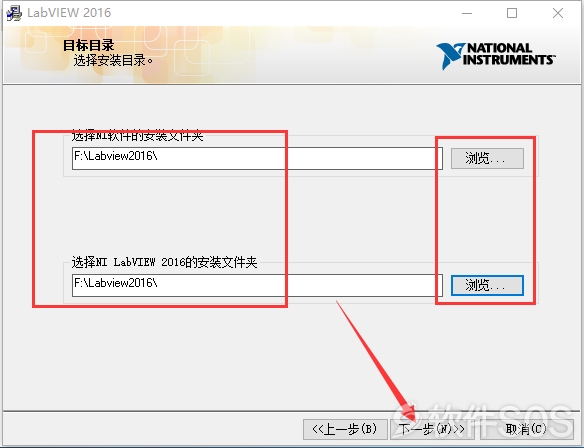This screenshot has width=584, height=448.
Task: Minimize the LabVIEW 2016 installer window
Action: [x=467, y=13]
